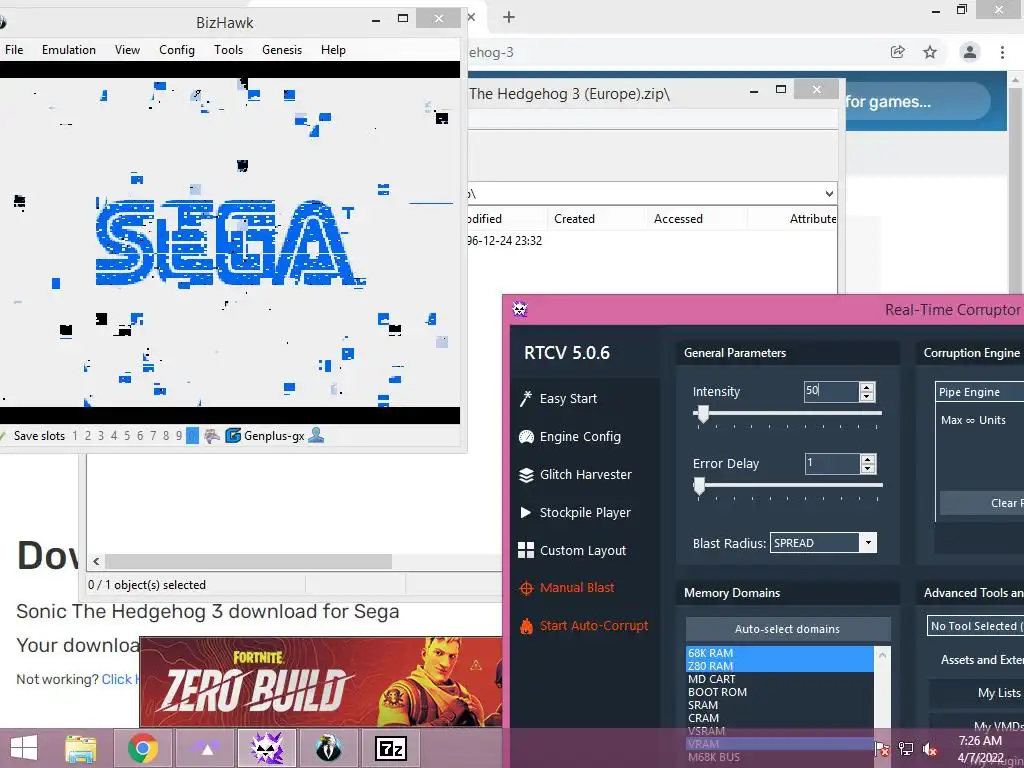Open the BizHawk Genesis menu
This screenshot has width=1024, height=768.
282,50
